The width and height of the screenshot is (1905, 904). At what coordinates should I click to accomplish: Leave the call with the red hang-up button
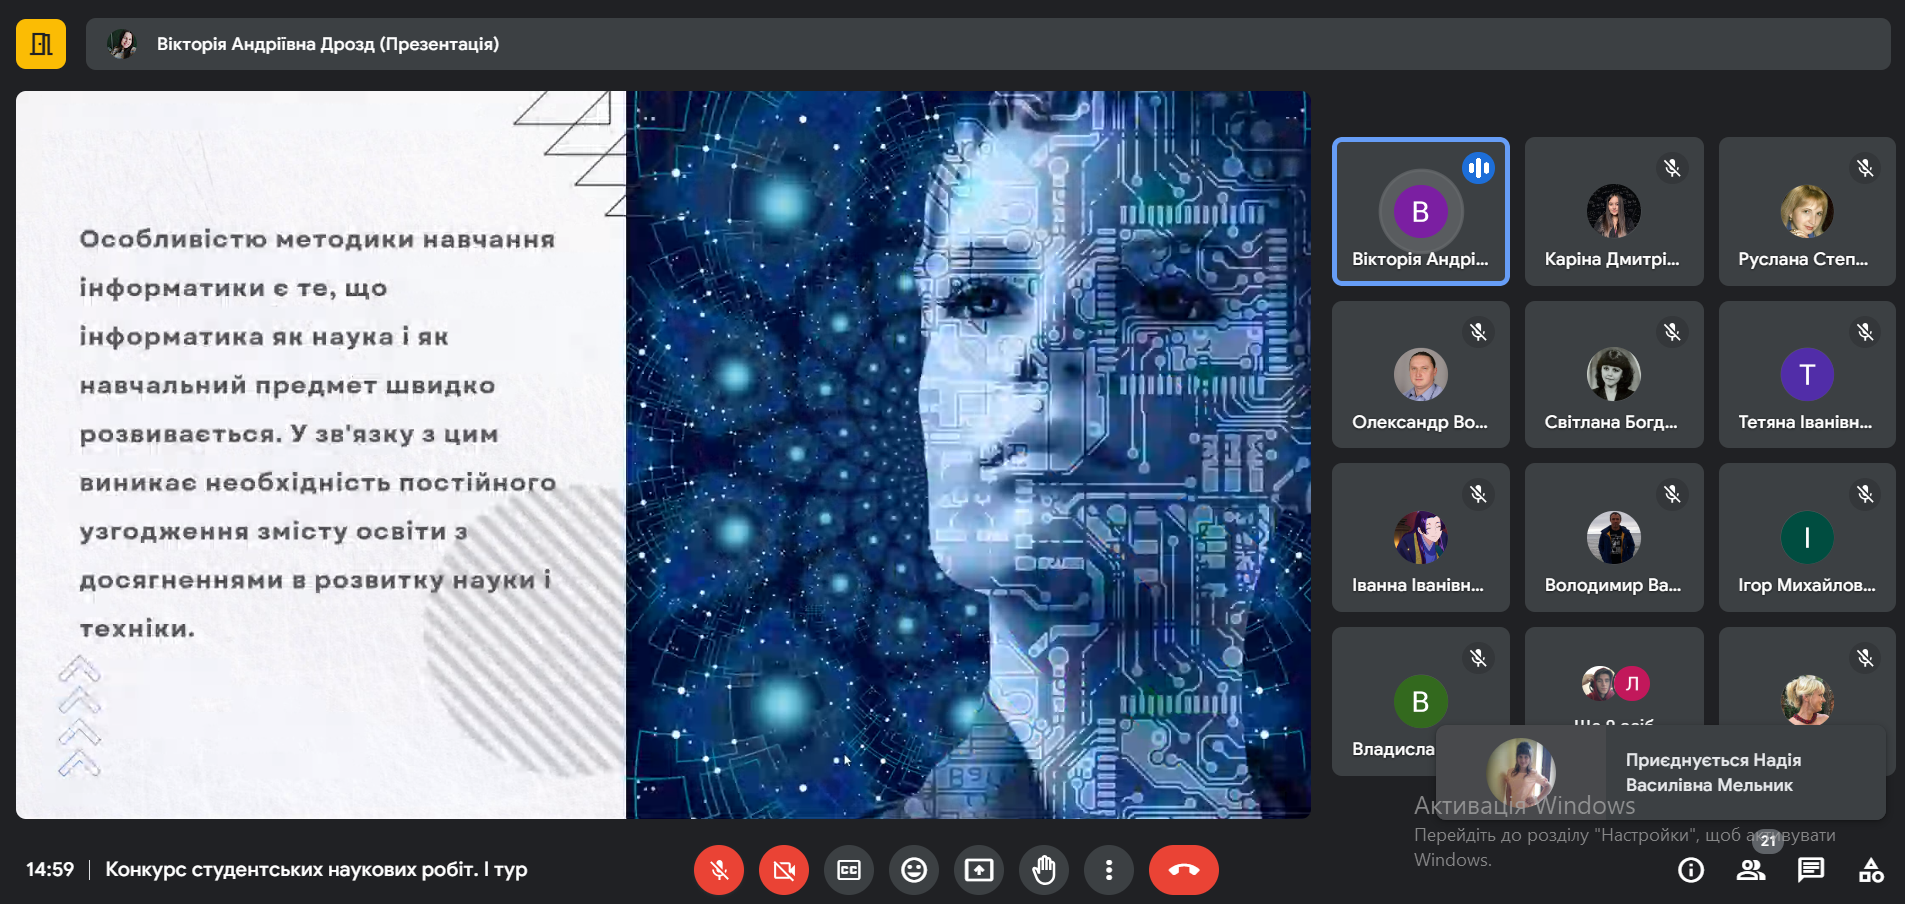[1184, 870]
